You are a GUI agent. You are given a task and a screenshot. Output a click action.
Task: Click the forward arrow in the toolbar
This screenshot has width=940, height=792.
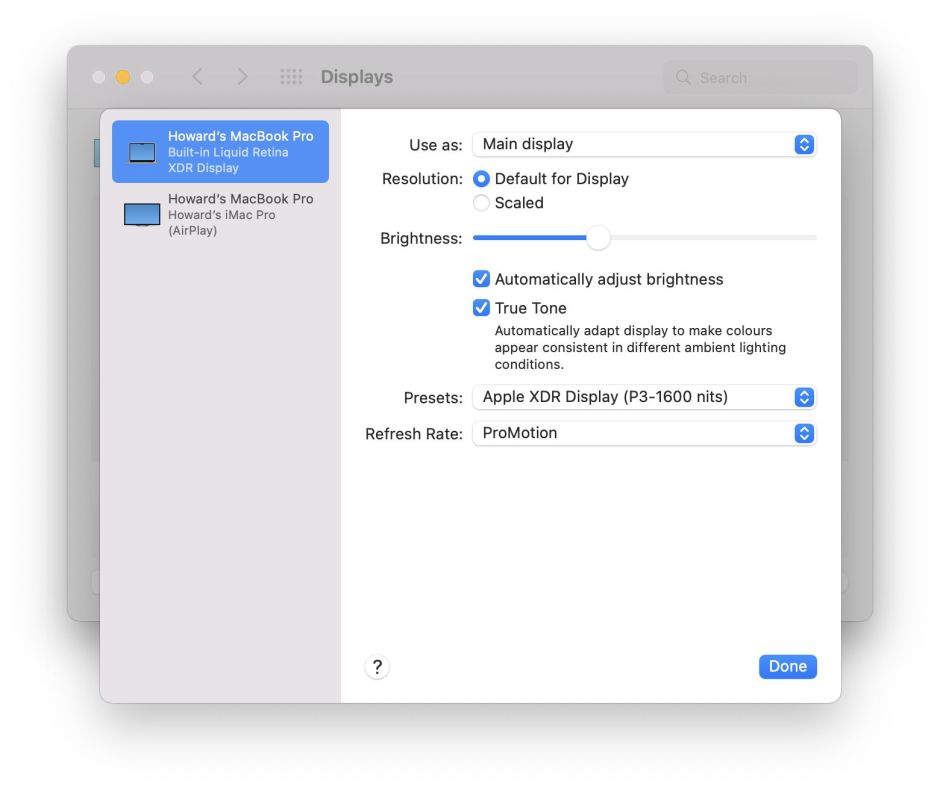pyautogui.click(x=242, y=77)
